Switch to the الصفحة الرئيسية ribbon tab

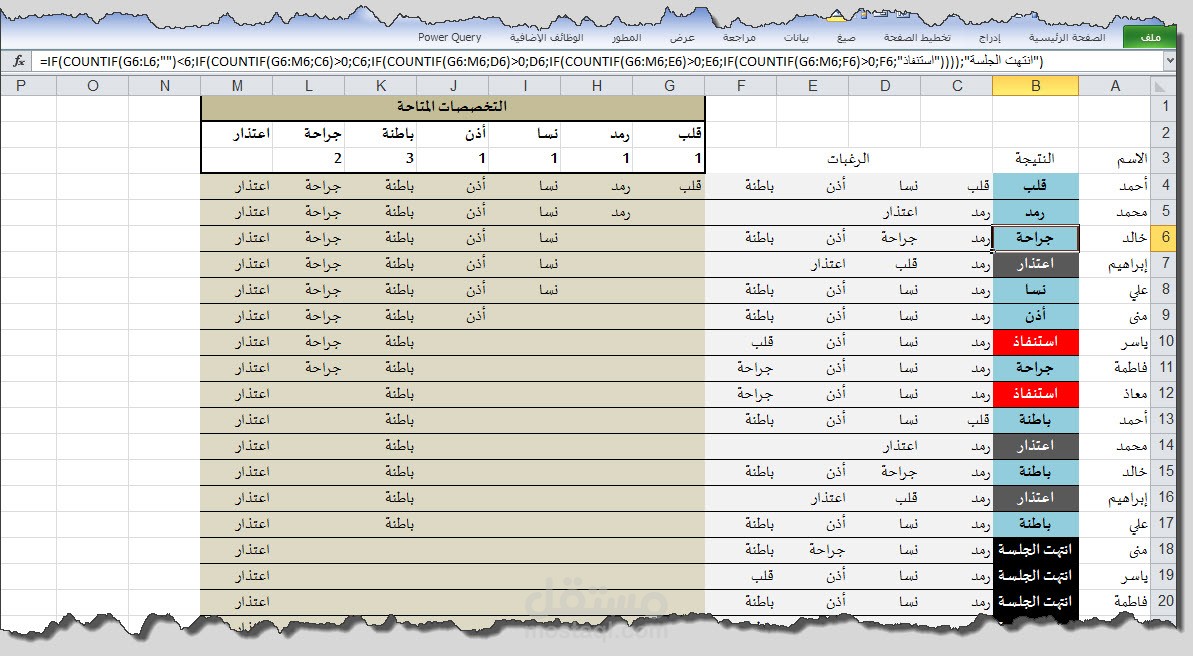pos(1067,37)
